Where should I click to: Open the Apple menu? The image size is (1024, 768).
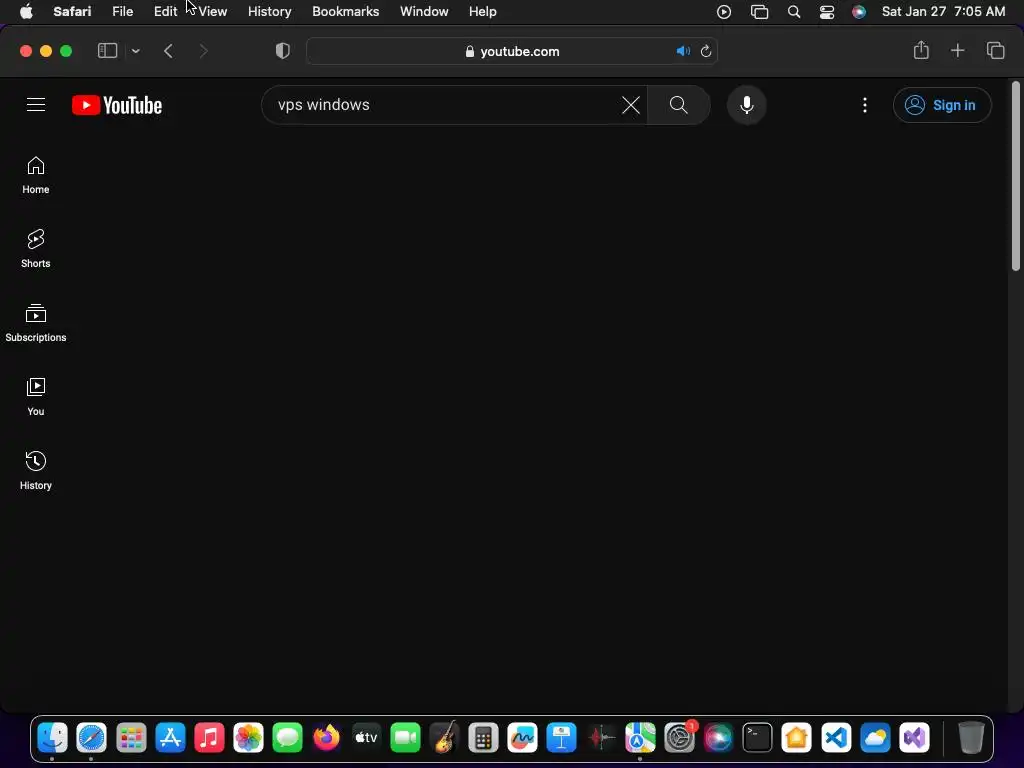[26, 12]
